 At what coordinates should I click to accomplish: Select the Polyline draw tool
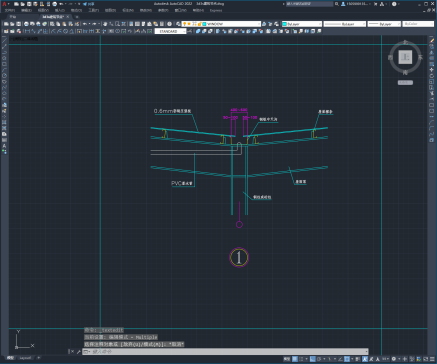[5, 52]
